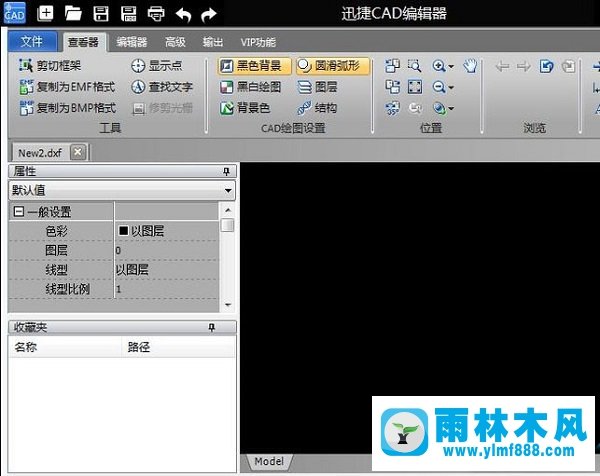
Task: Open the zoom in dropdown arrow
Action: tap(451, 67)
